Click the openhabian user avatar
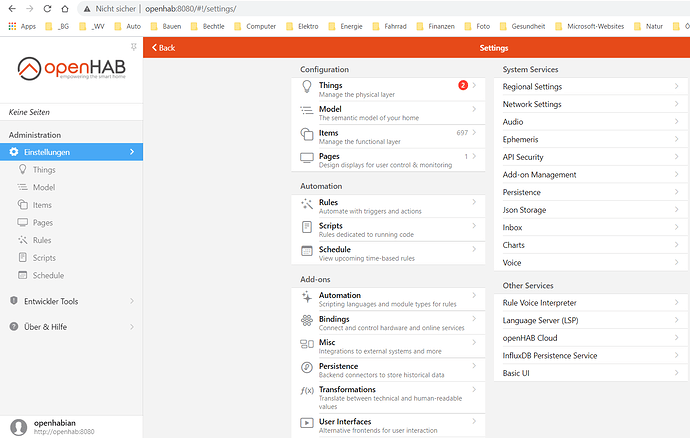The width and height of the screenshot is (690, 438). tap(18, 427)
